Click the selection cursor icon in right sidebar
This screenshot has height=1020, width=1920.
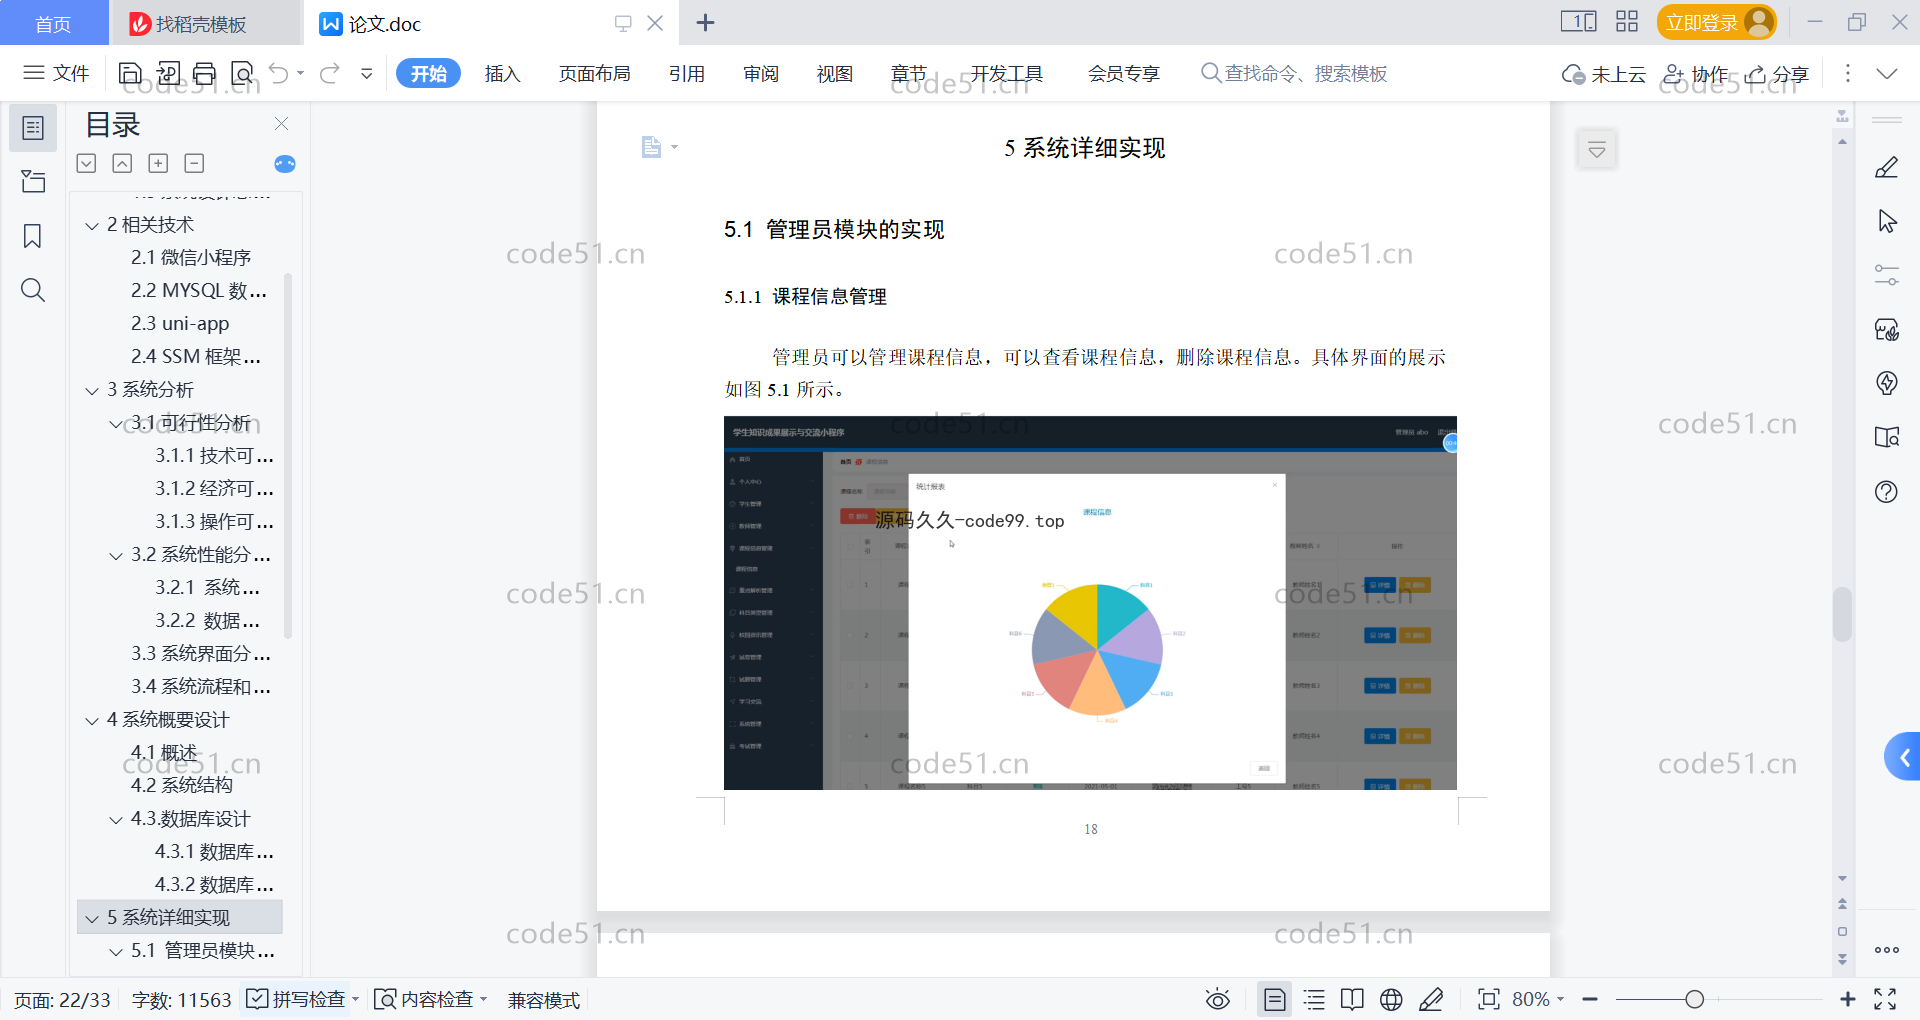1887,221
